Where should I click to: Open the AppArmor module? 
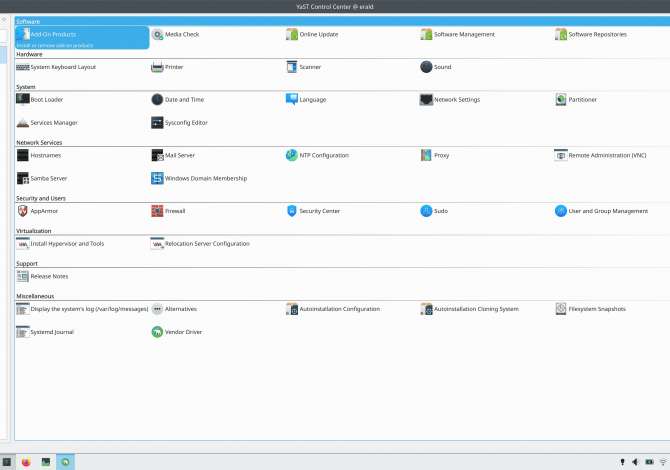click(37, 211)
